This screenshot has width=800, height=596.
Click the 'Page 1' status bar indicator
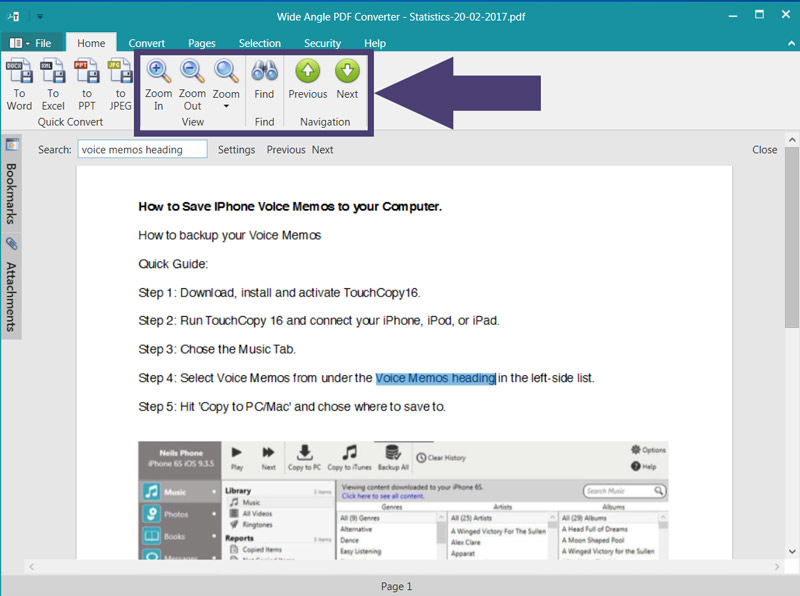click(x=396, y=586)
